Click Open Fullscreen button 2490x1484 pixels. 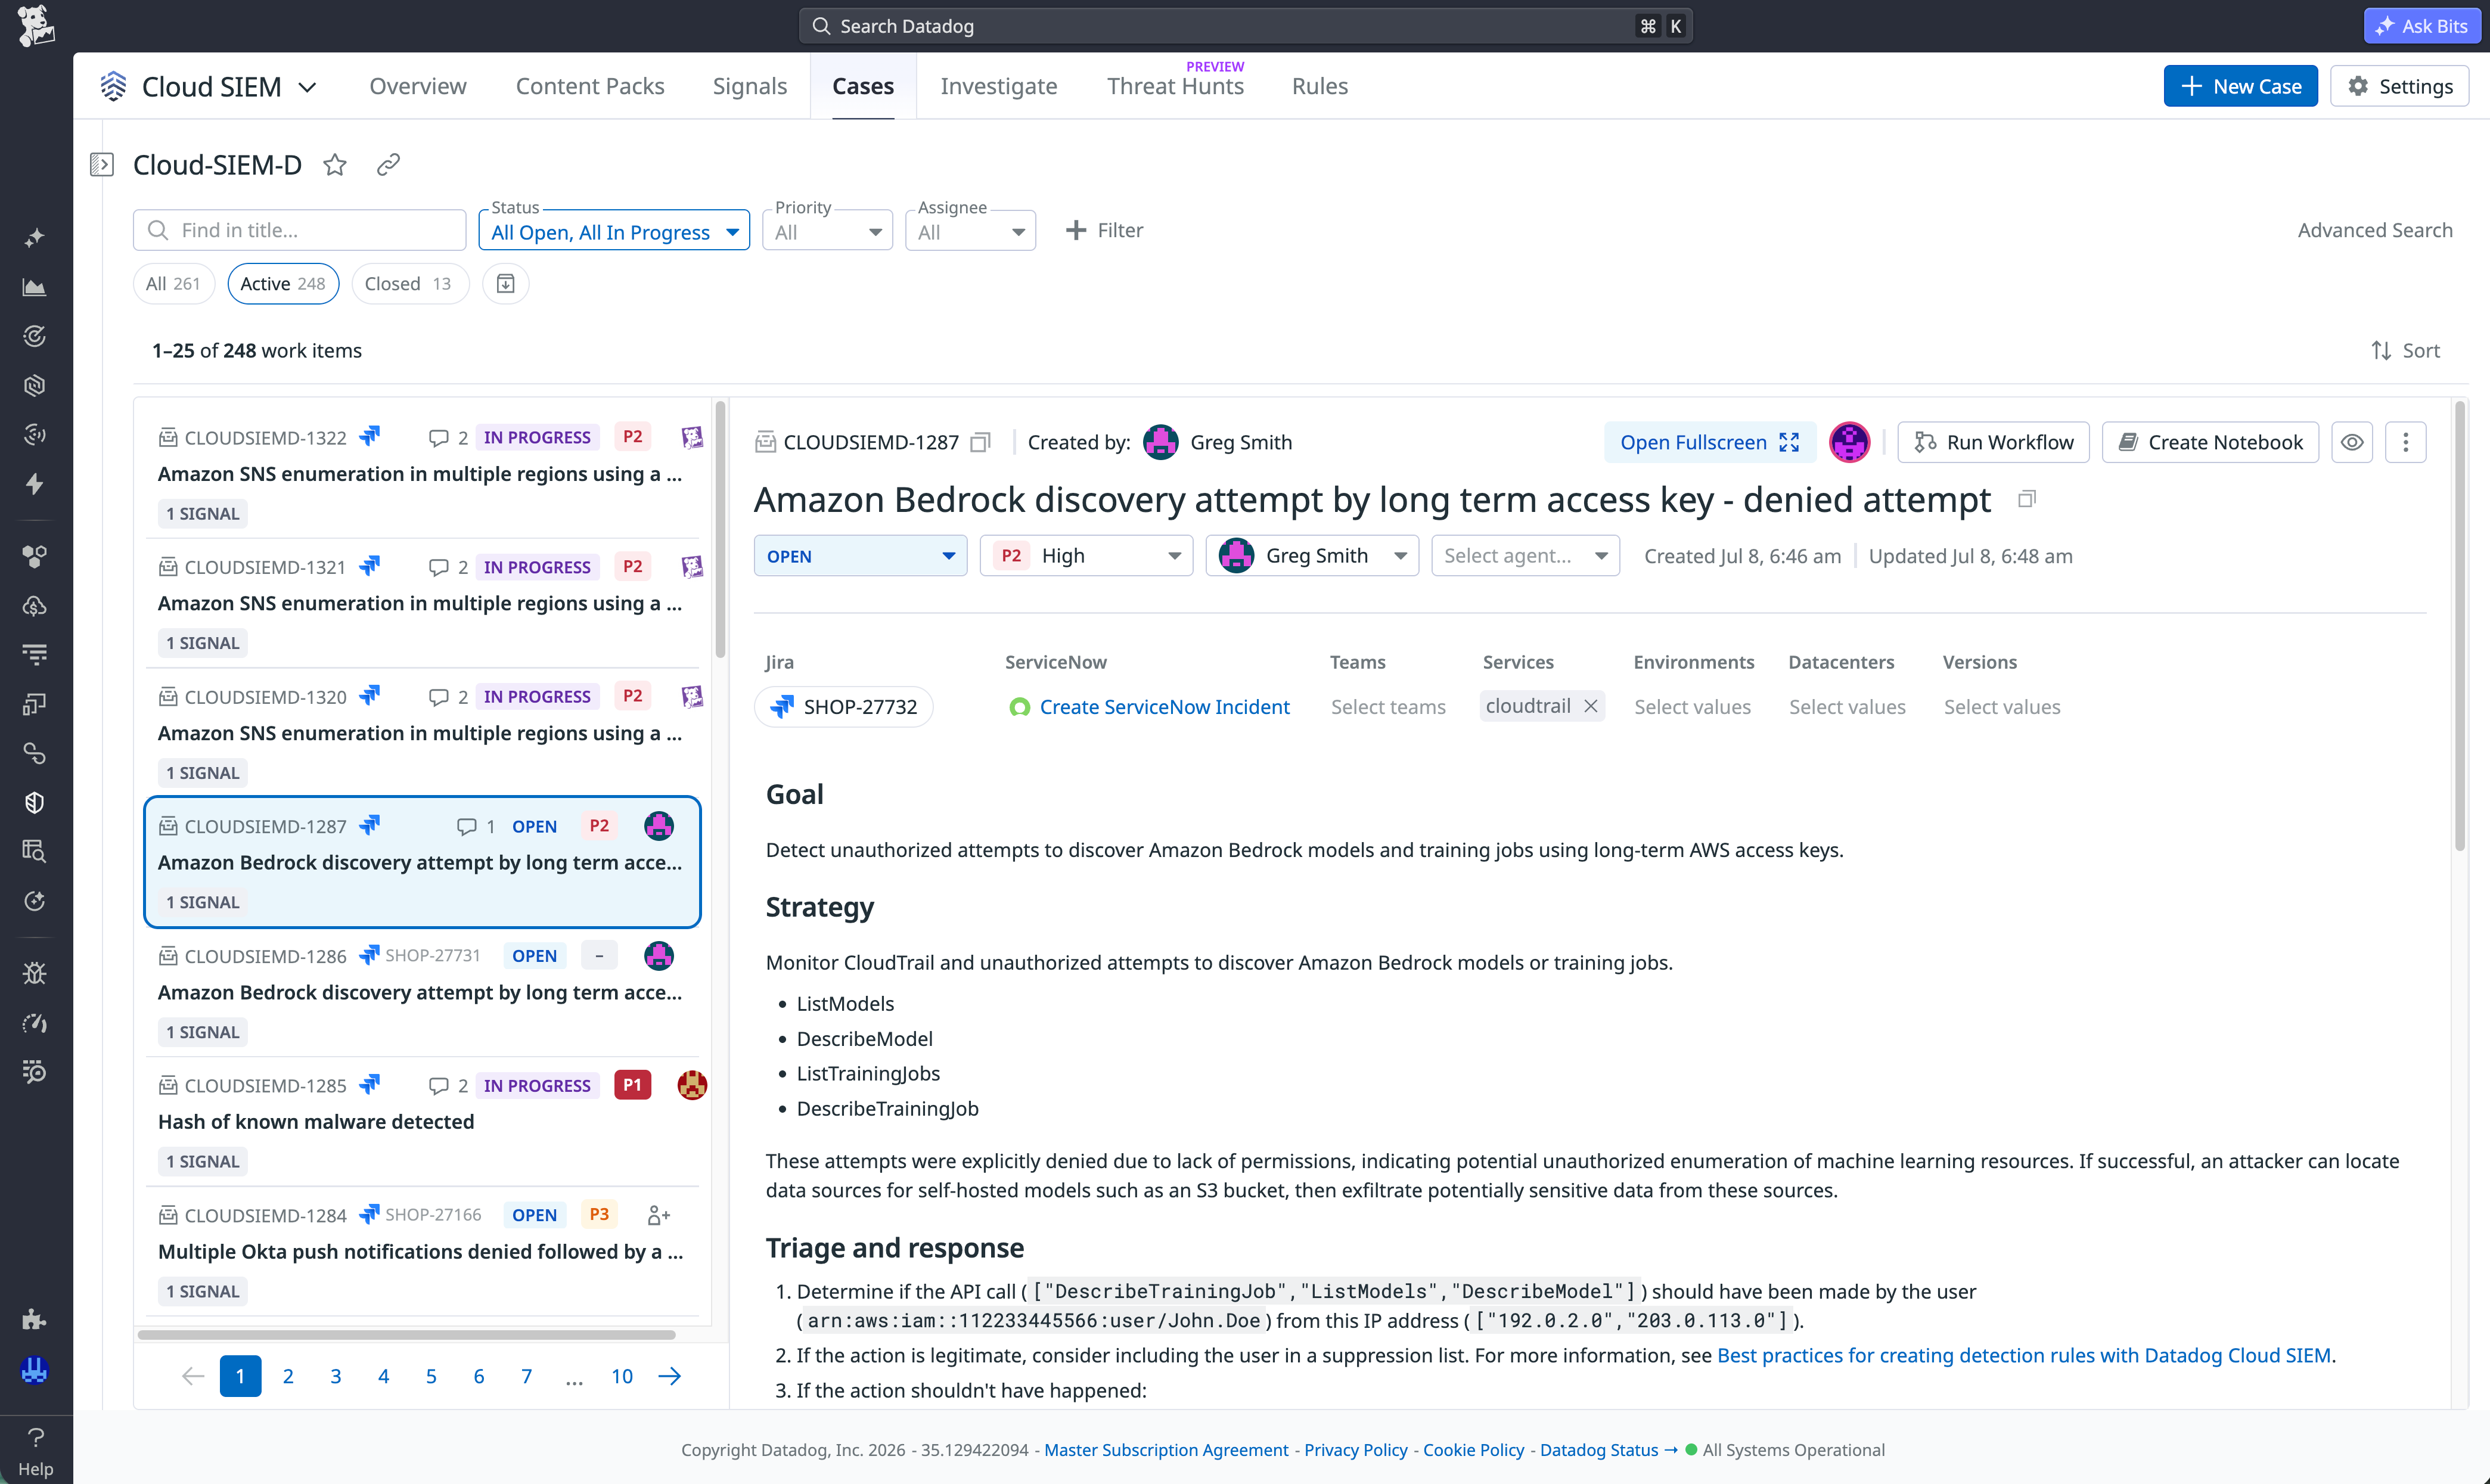click(x=1710, y=442)
